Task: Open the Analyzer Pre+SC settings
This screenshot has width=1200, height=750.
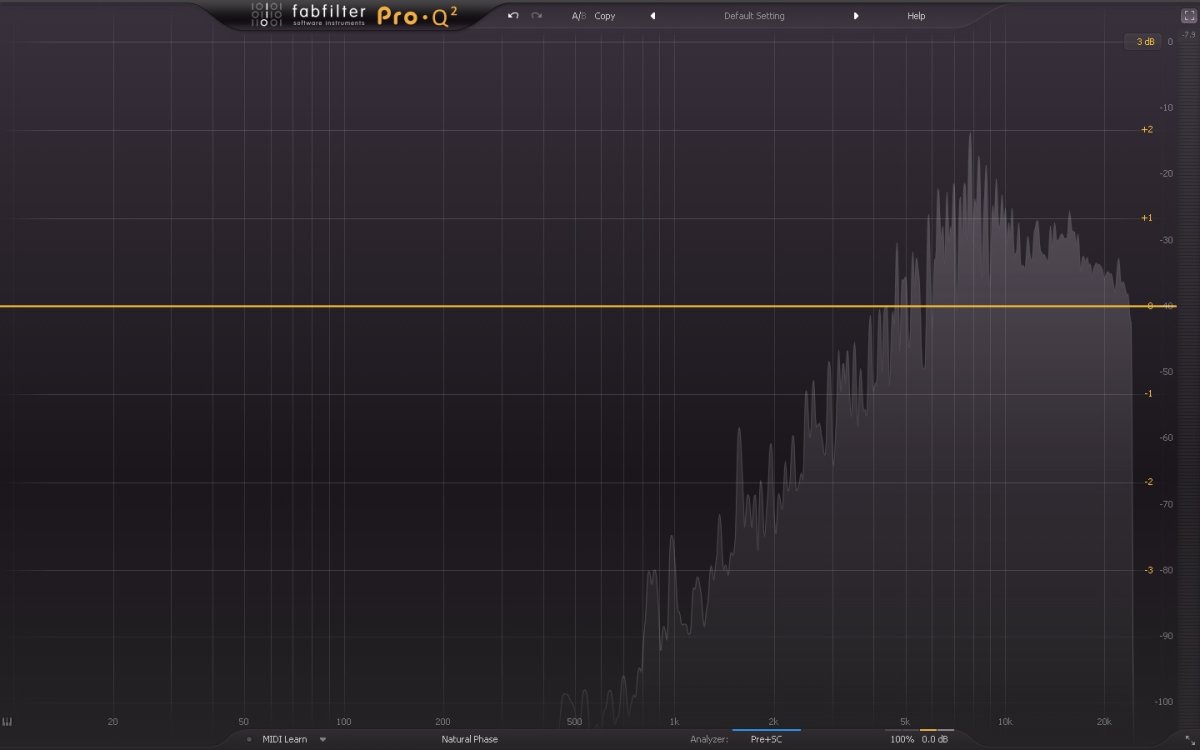Action: tap(766, 739)
